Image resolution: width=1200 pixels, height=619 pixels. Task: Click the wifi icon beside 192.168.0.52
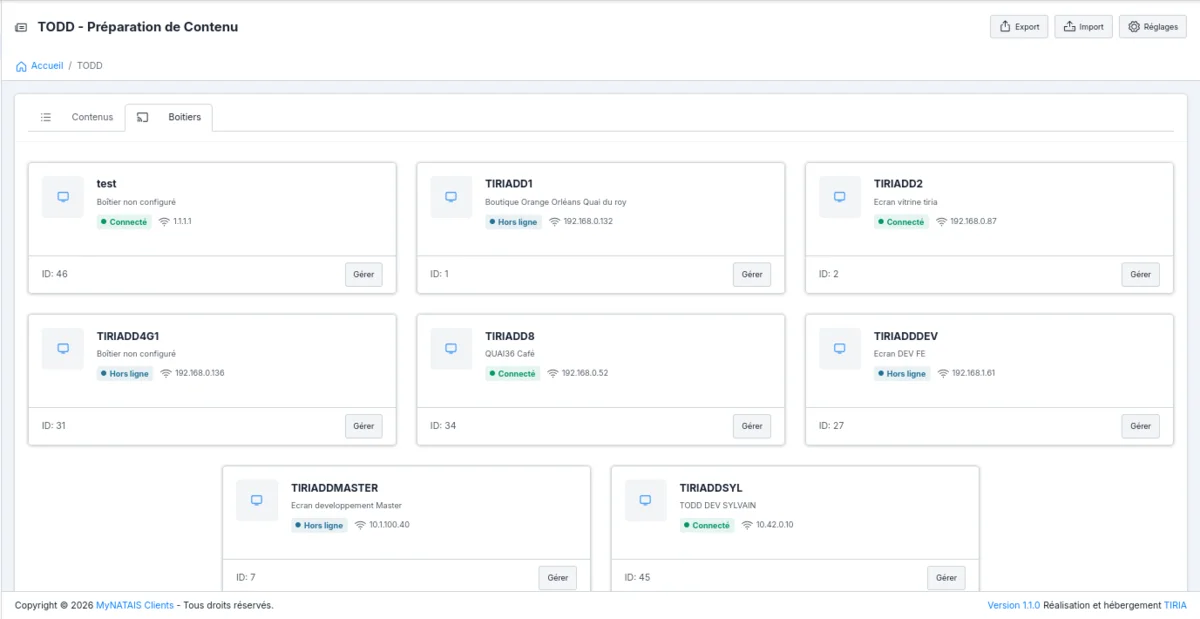pyautogui.click(x=553, y=374)
